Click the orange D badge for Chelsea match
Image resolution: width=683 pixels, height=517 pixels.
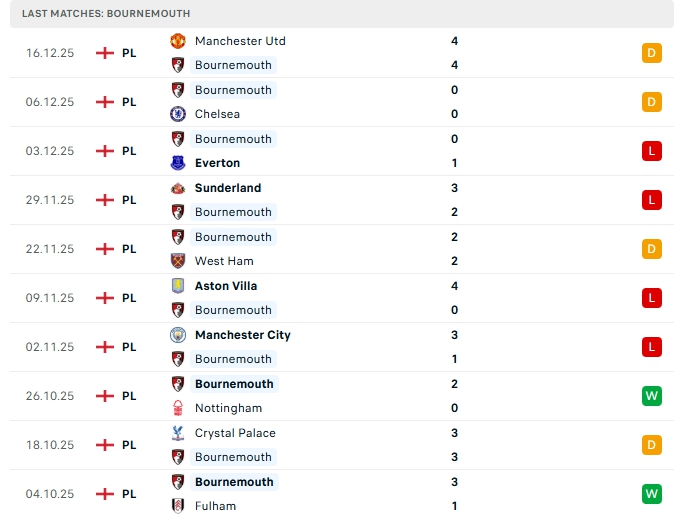point(652,102)
